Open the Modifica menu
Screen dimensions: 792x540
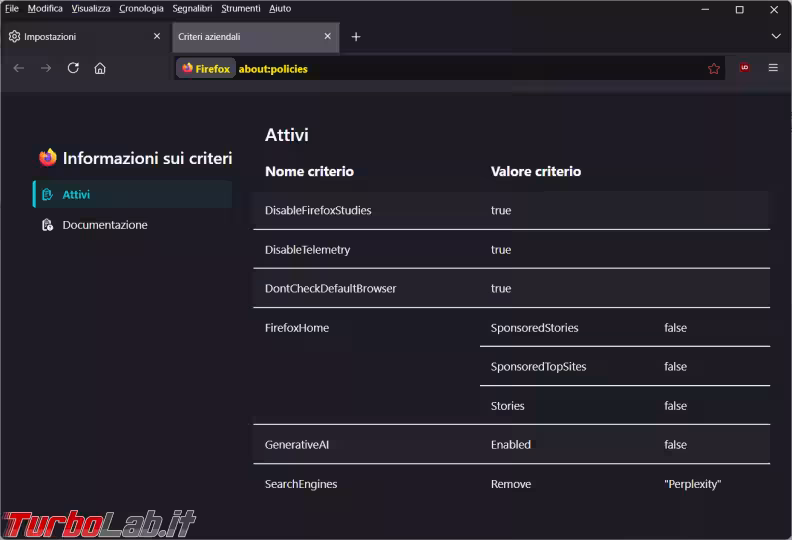pyautogui.click(x=45, y=9)
